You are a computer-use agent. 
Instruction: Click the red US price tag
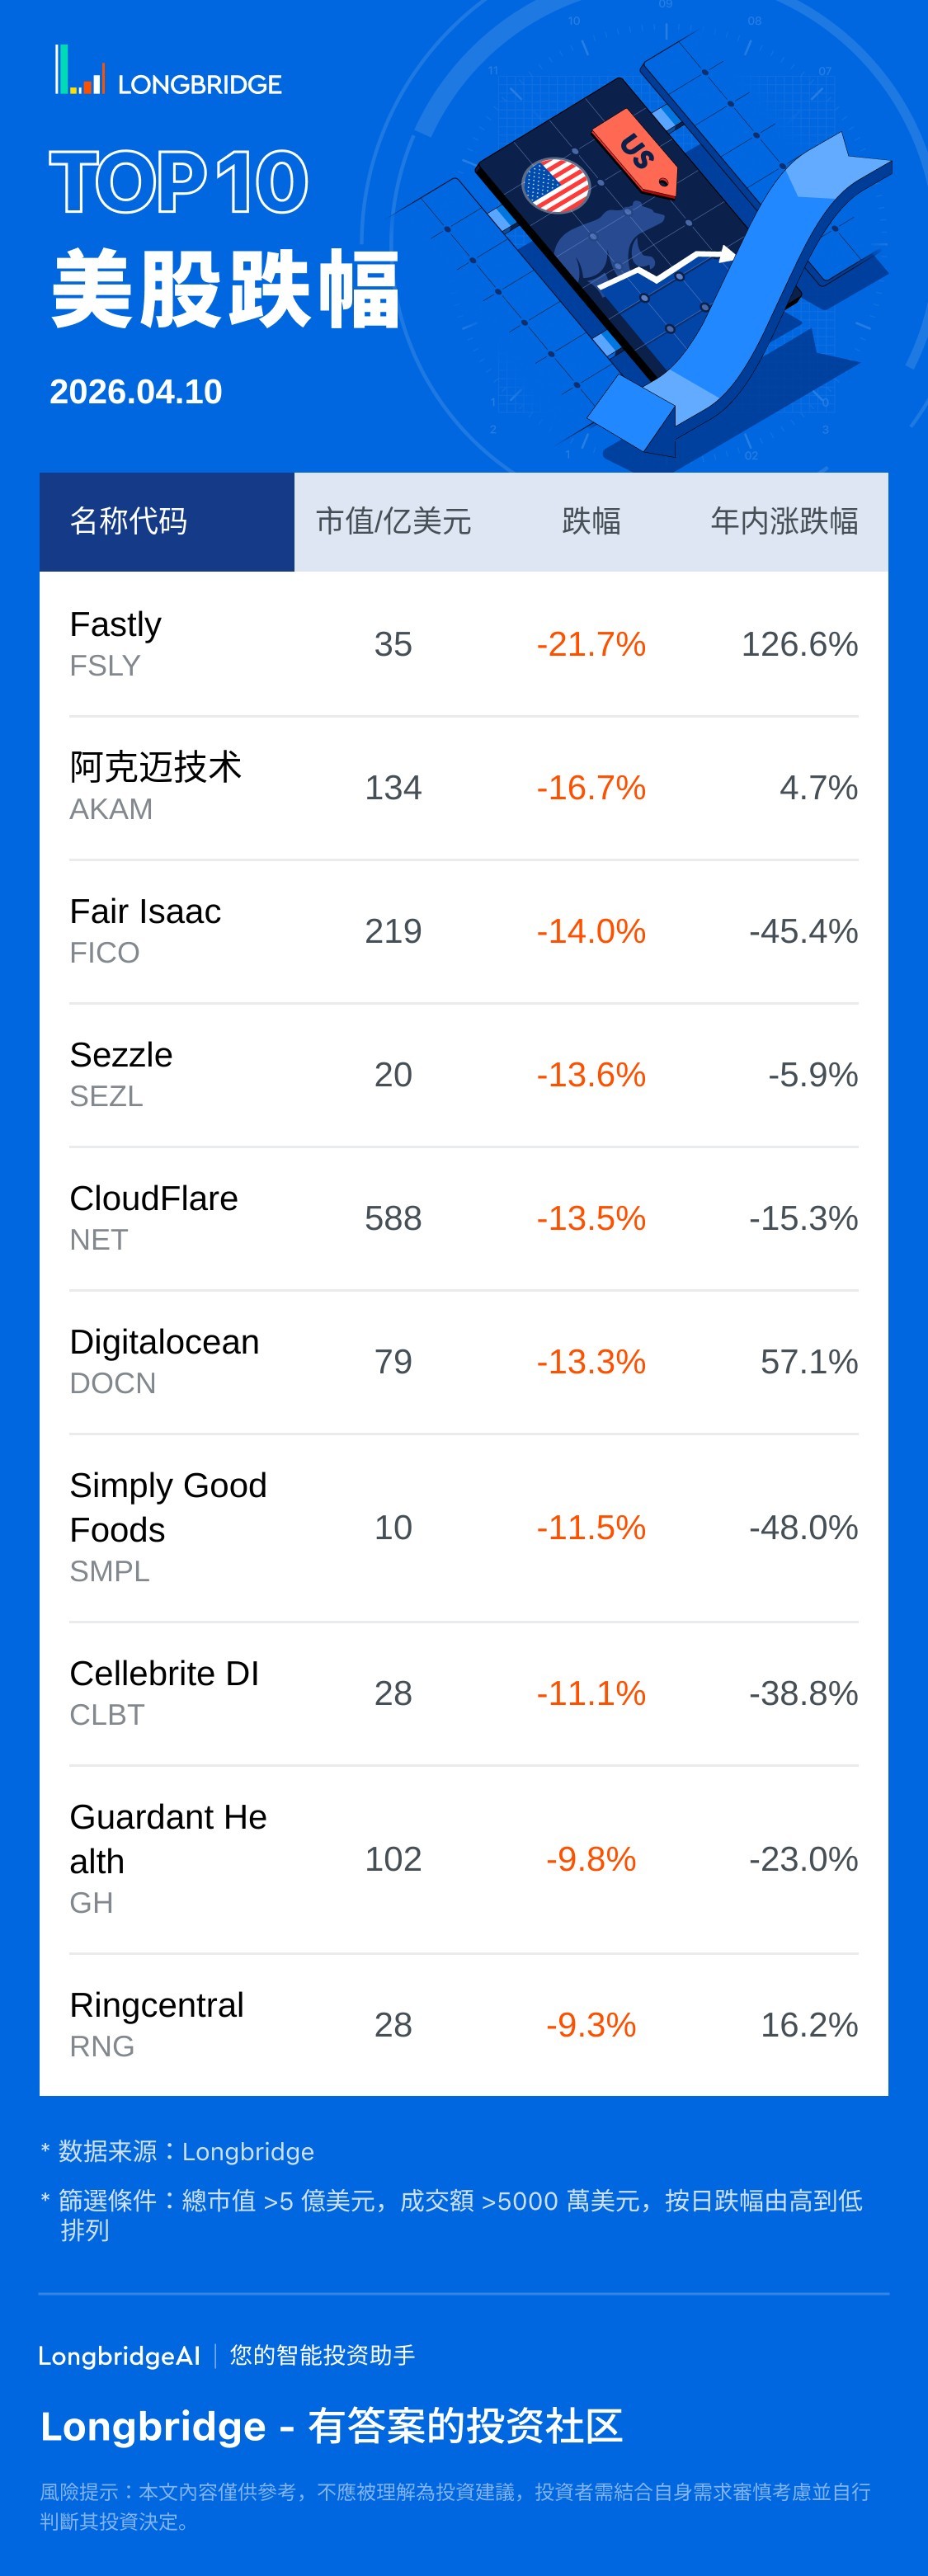tap(635, 151)
